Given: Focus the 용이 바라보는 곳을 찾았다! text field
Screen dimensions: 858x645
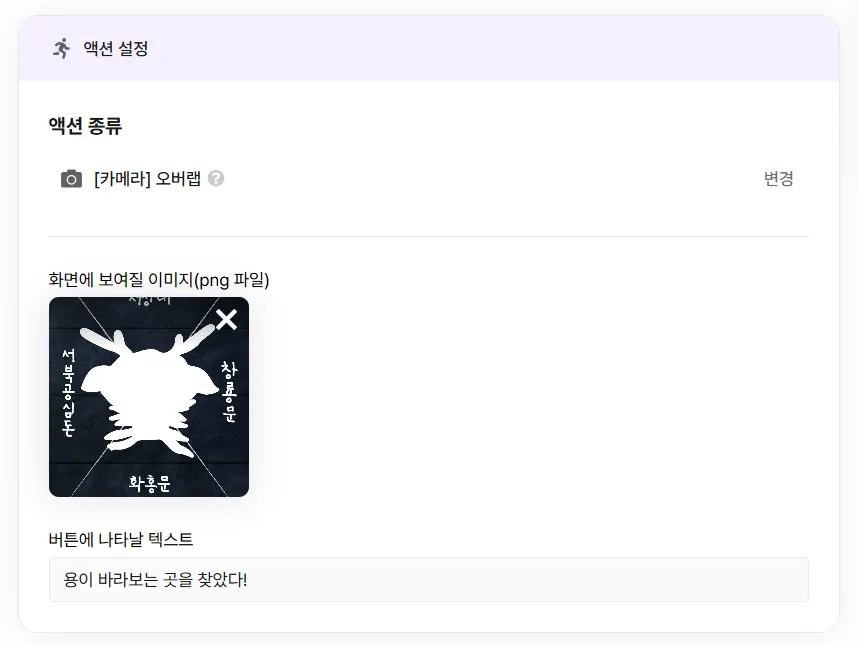Looking at the screenshot, I should tap(428, 579).
